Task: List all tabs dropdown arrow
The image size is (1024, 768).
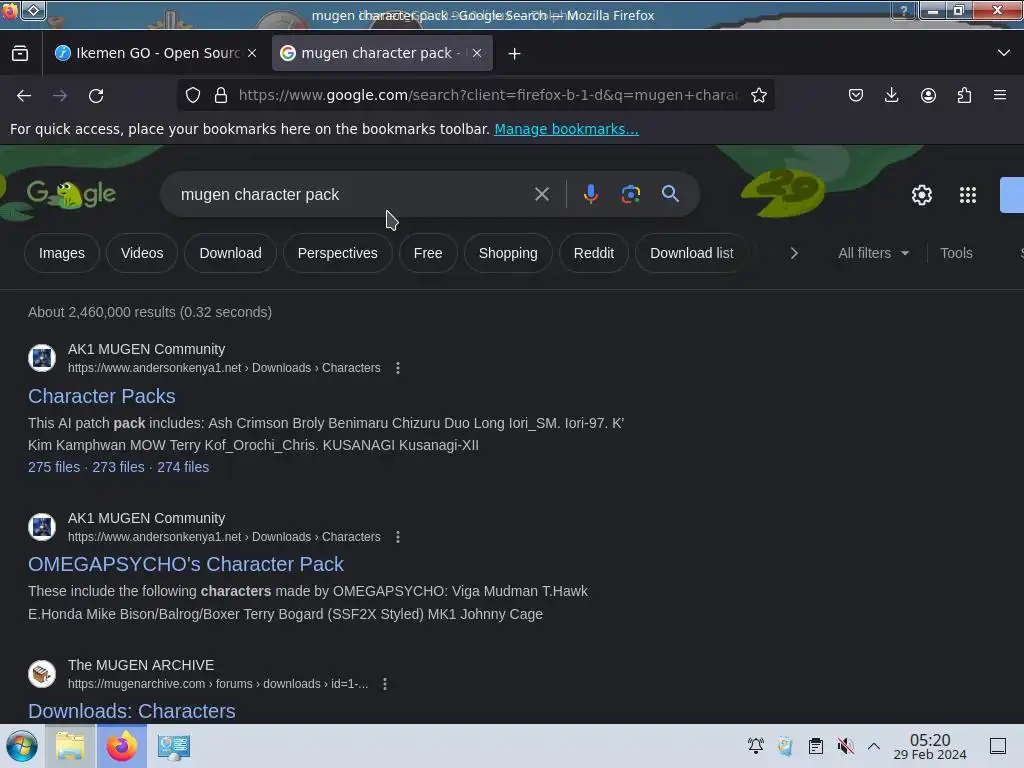Action: pyautogui.click(x=1004, y=53)
